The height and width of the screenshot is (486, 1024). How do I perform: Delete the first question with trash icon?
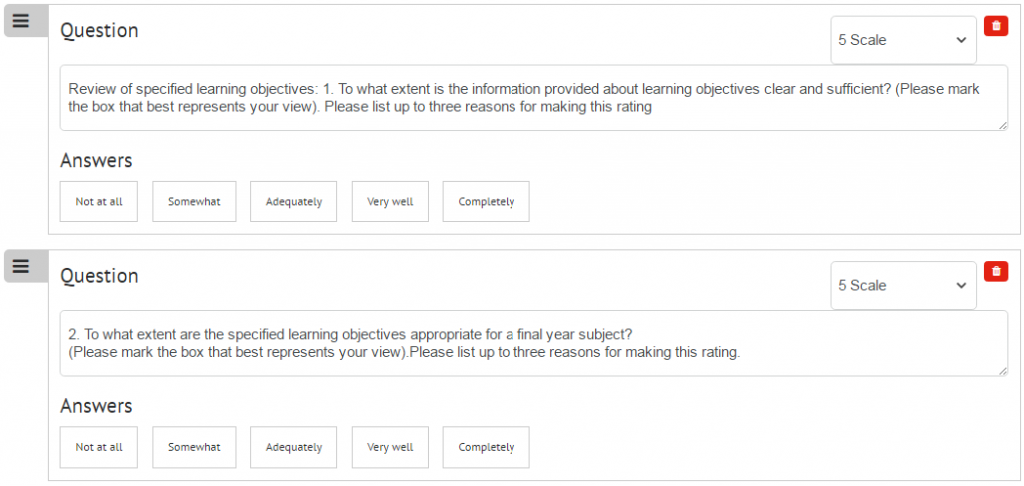pyautogui.click(x=995, y=26)
